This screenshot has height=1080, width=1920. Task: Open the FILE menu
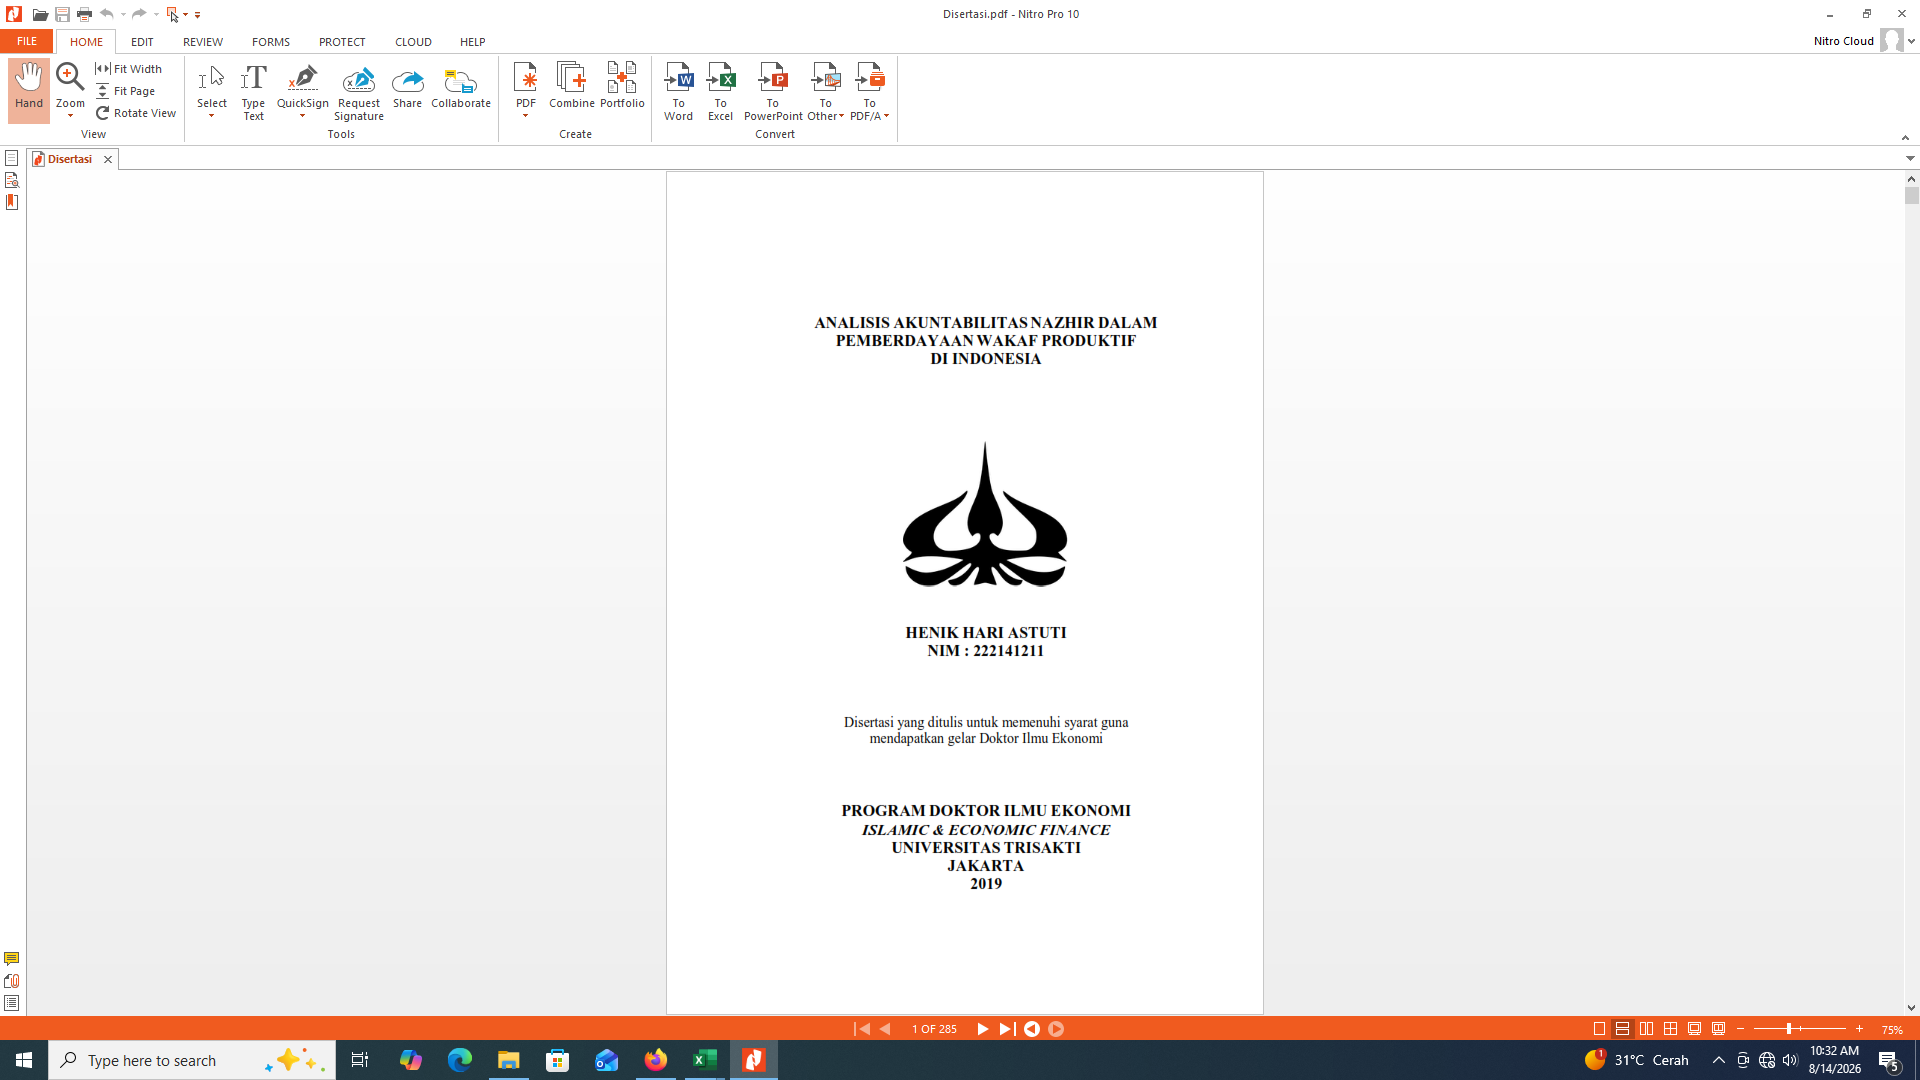(27, 41)
